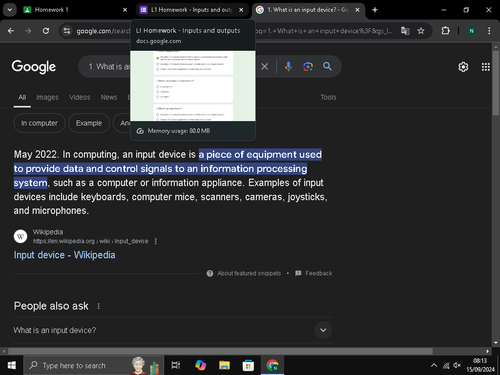Open the Chrome profile N avatar
The width and height of the screenshot is (500, 375).
click(x=471, y=31)
